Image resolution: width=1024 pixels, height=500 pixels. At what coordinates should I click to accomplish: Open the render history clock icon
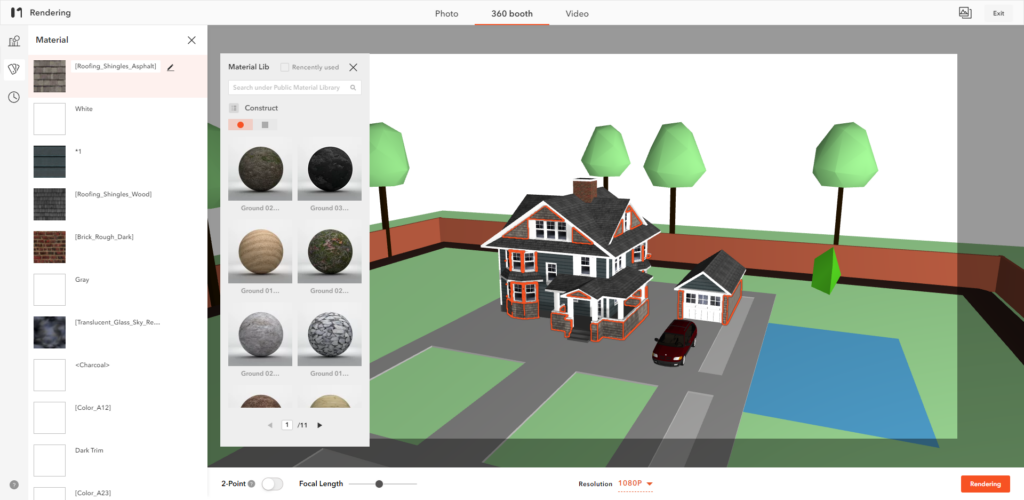pyautogui.click(x=14, y=97)
